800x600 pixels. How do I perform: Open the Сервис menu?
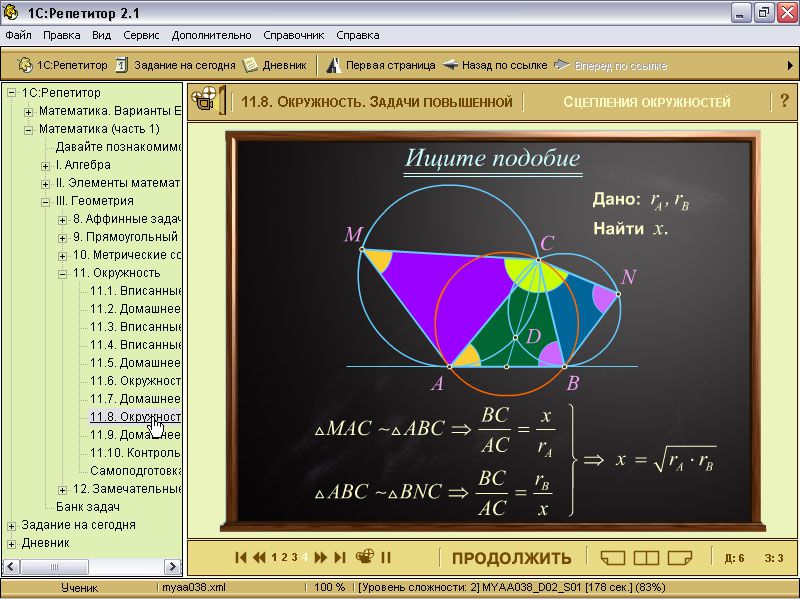(x=141, y=35)
